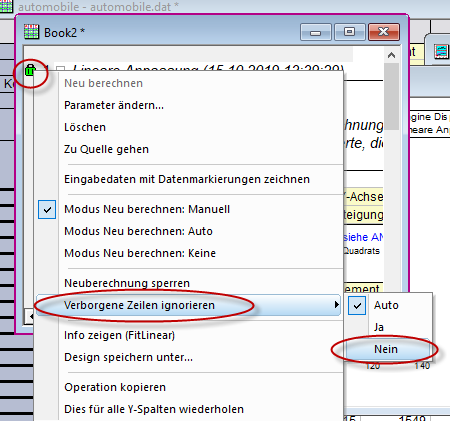Viewport: 450px width, 421px height.
Task: Choose Design speichern unter...
Action: pos(128,357)
